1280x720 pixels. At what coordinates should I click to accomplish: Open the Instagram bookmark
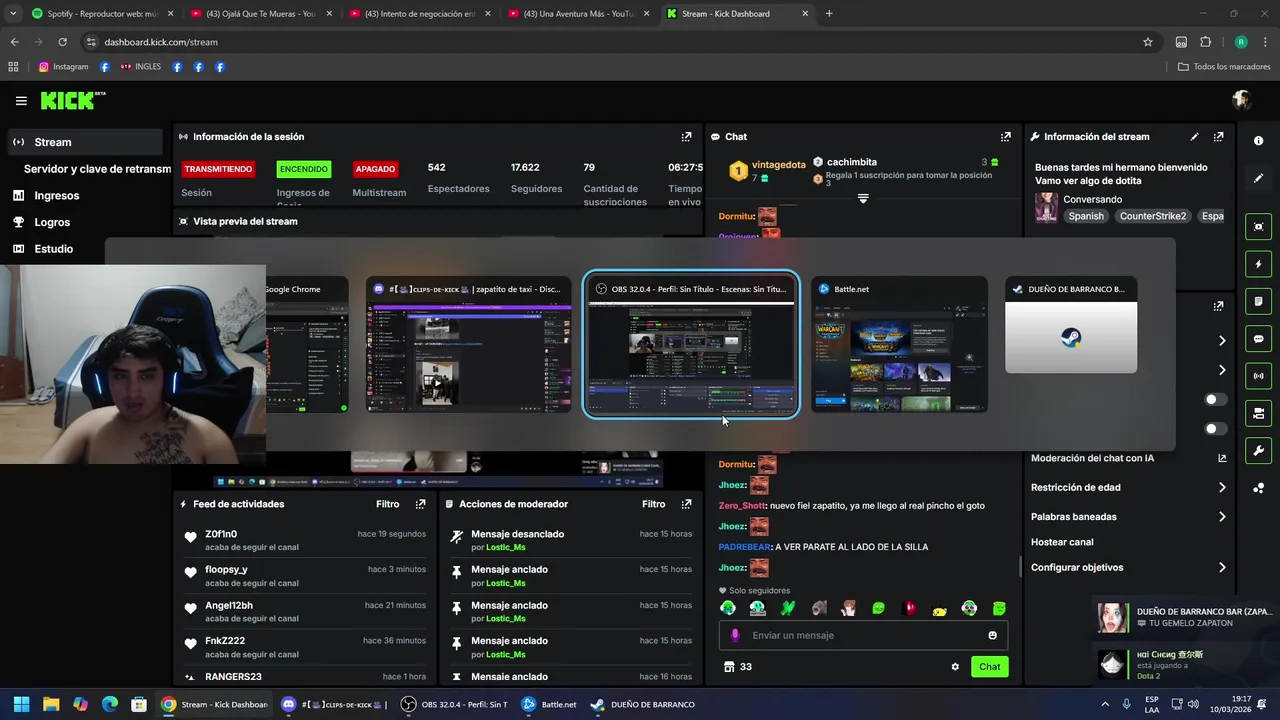pyautogui.click(x=63, y=67)
